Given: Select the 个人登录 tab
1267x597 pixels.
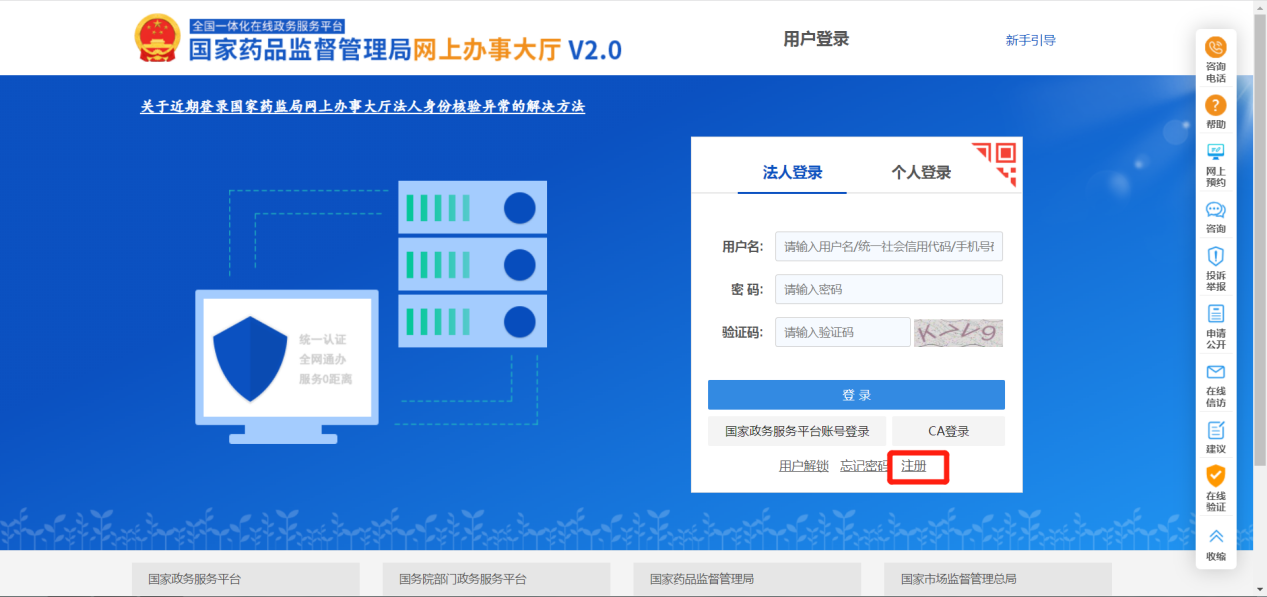Looking at the screenshot, I should (x=921, y=172).
